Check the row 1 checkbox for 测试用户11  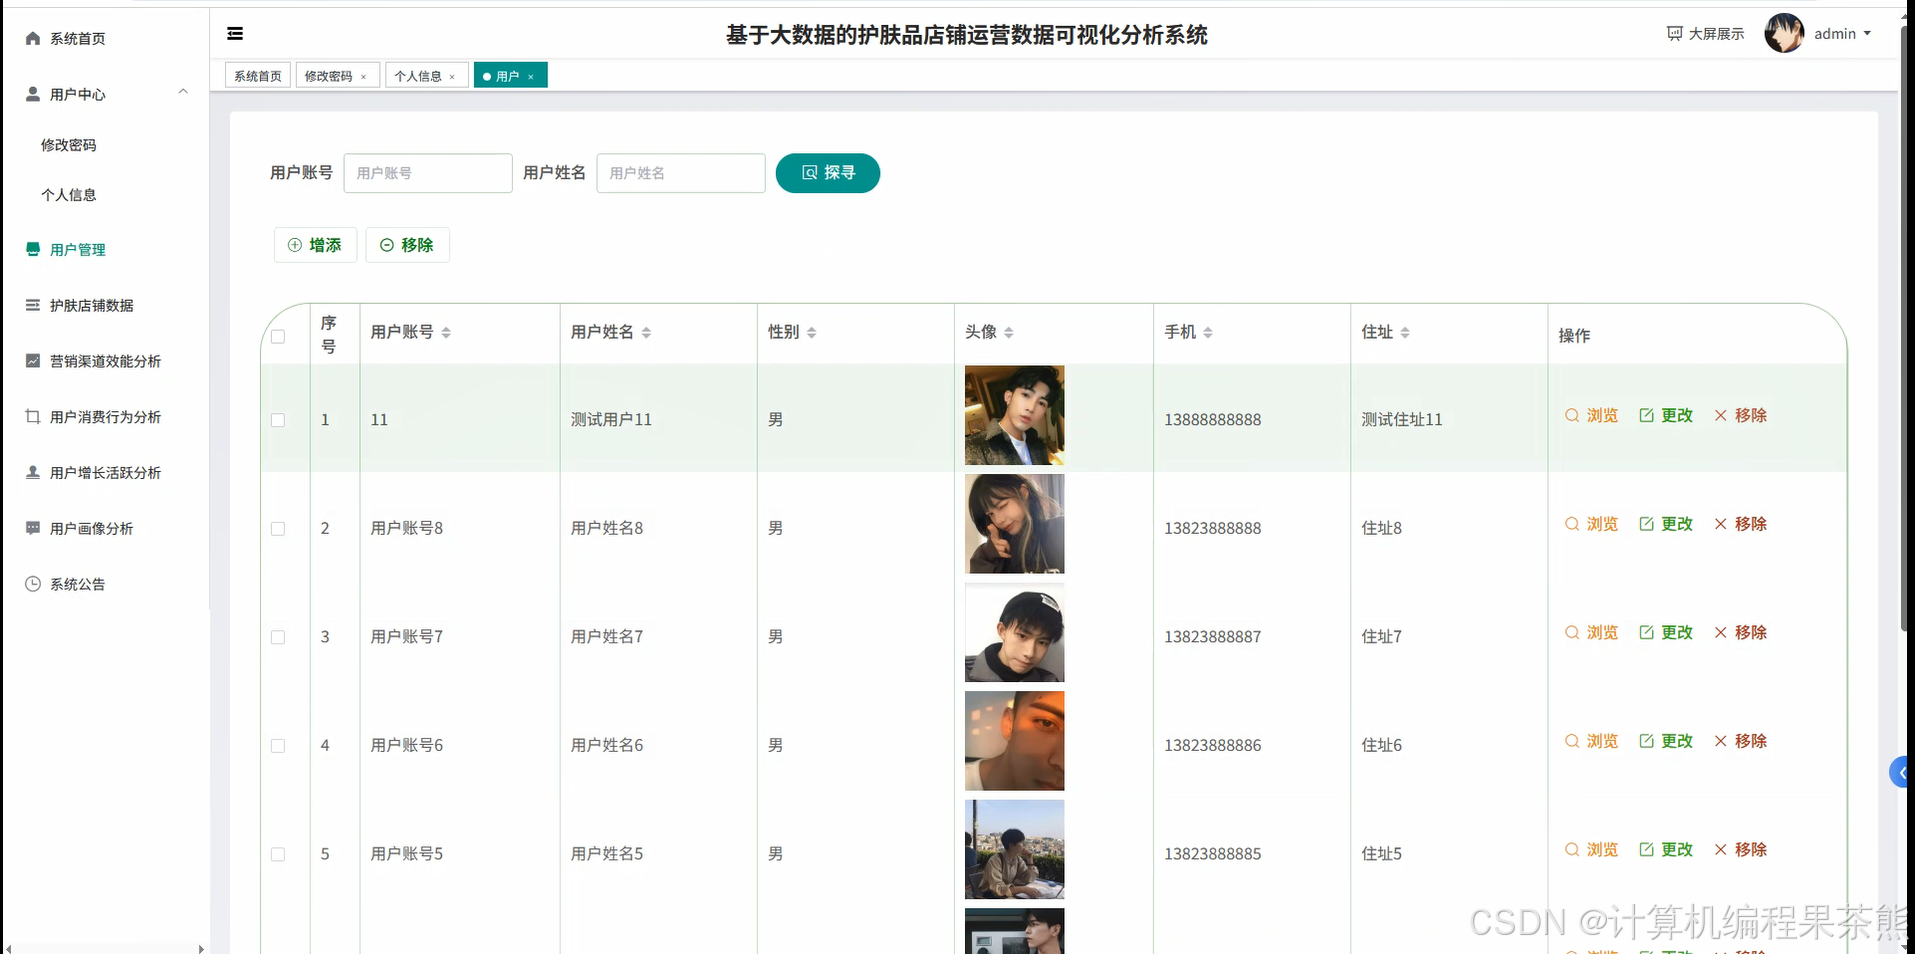(278, 420)
